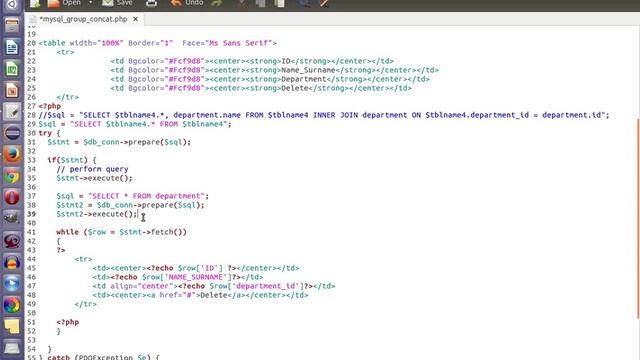
Task: Click on the commented INNER JOIN query line
Action: coord(324,115)
